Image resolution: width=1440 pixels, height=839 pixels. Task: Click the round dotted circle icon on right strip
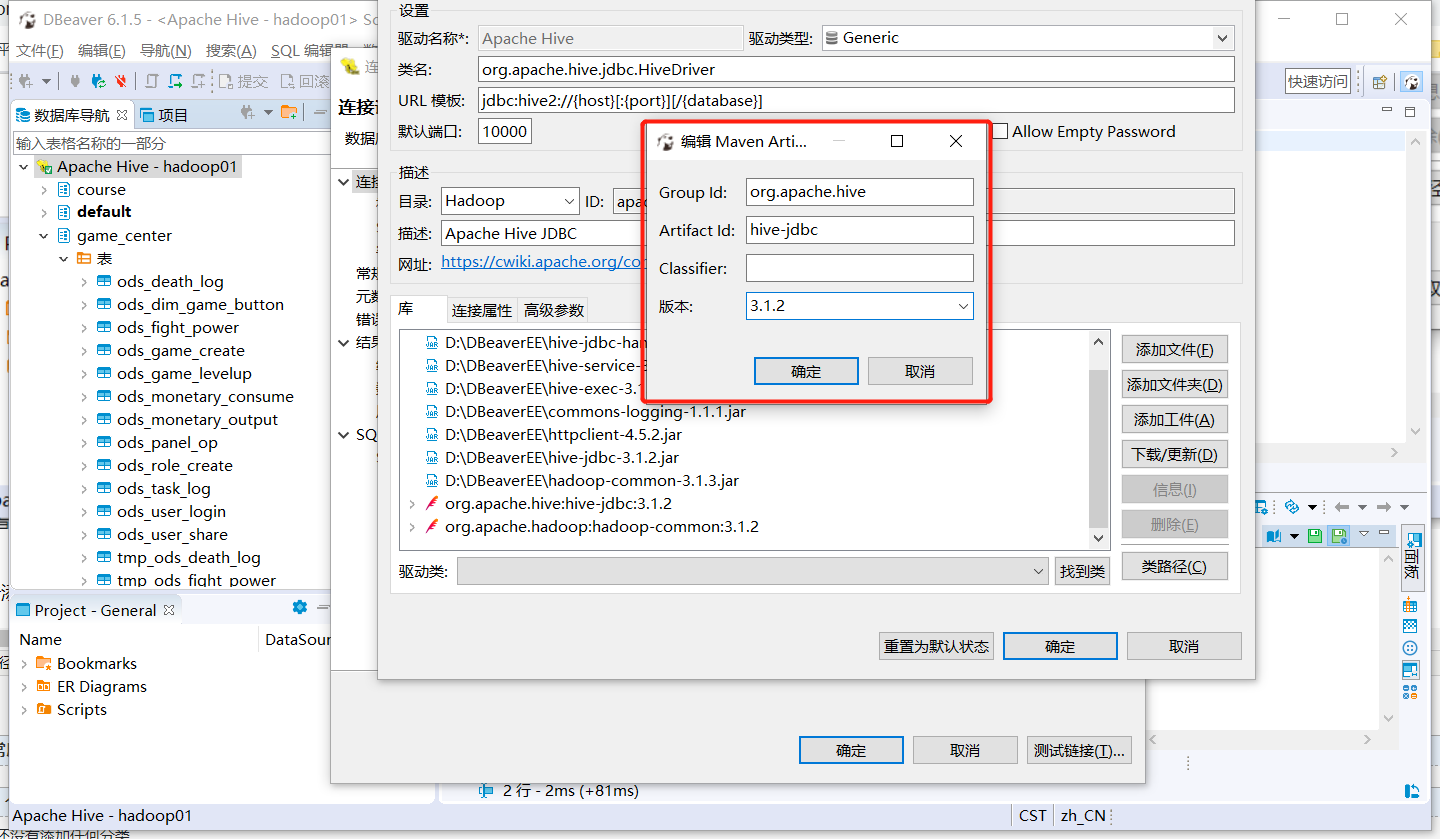point(1410,649)
